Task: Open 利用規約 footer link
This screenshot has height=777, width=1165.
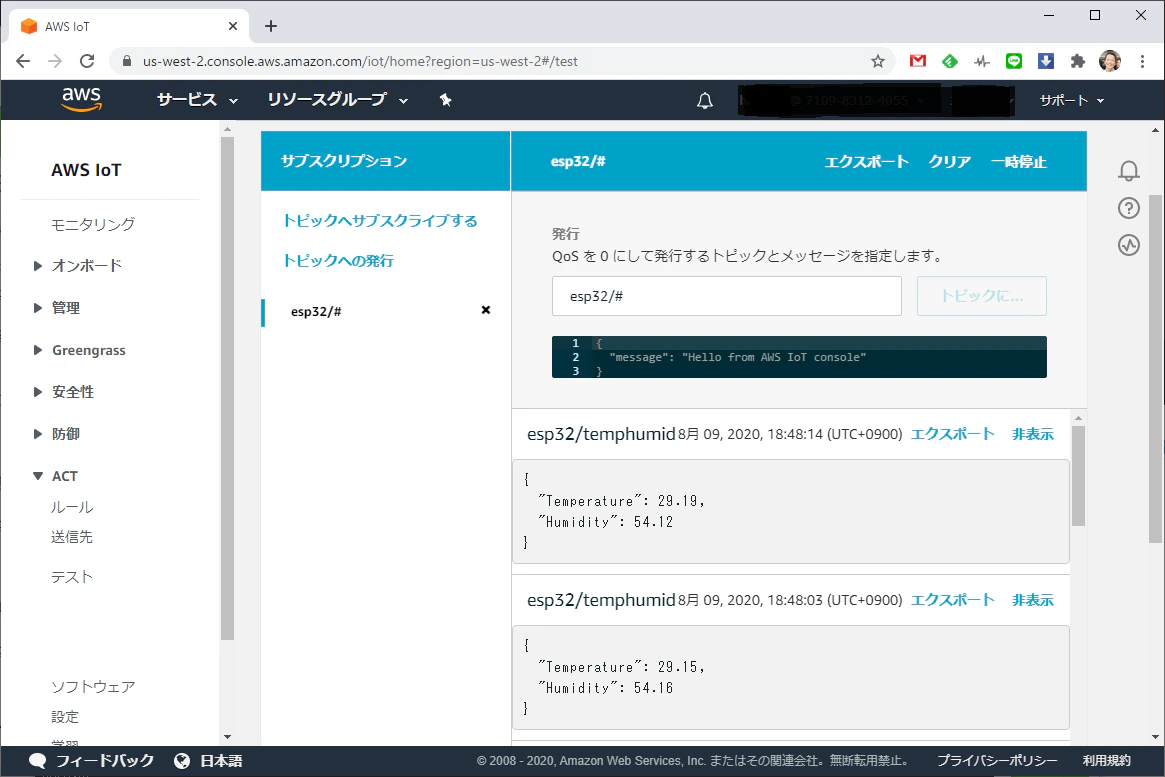Action: (1106, 761)
